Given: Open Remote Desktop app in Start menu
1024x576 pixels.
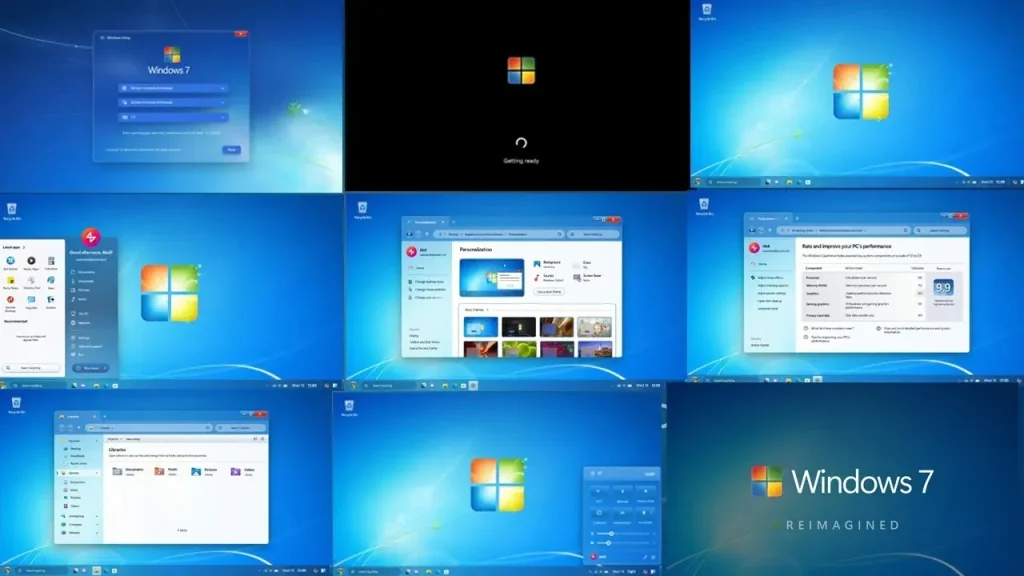Looking at the screenshot, I should [10, 303].
